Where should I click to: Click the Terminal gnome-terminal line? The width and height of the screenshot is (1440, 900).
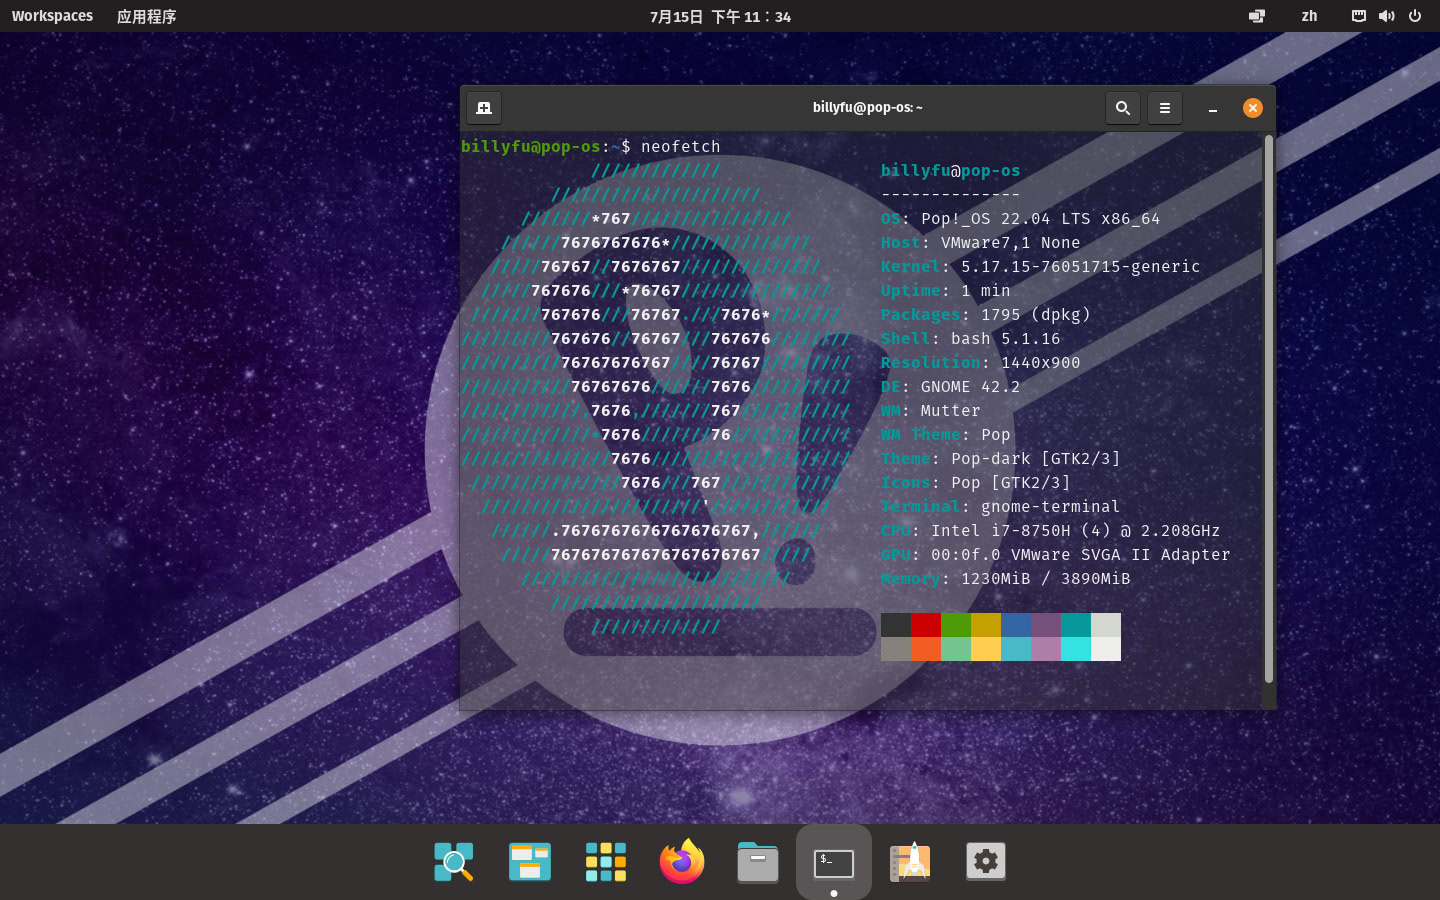pos(1001,506)
